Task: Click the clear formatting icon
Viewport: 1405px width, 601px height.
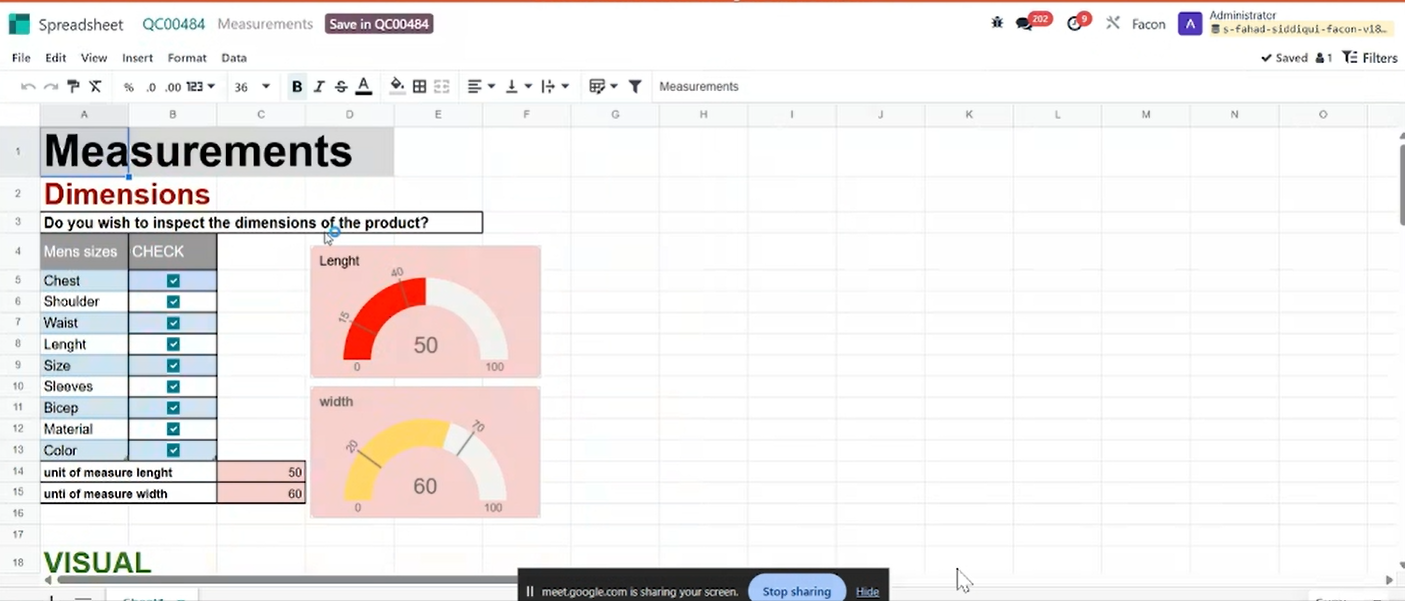Action: tap(95, 87)
